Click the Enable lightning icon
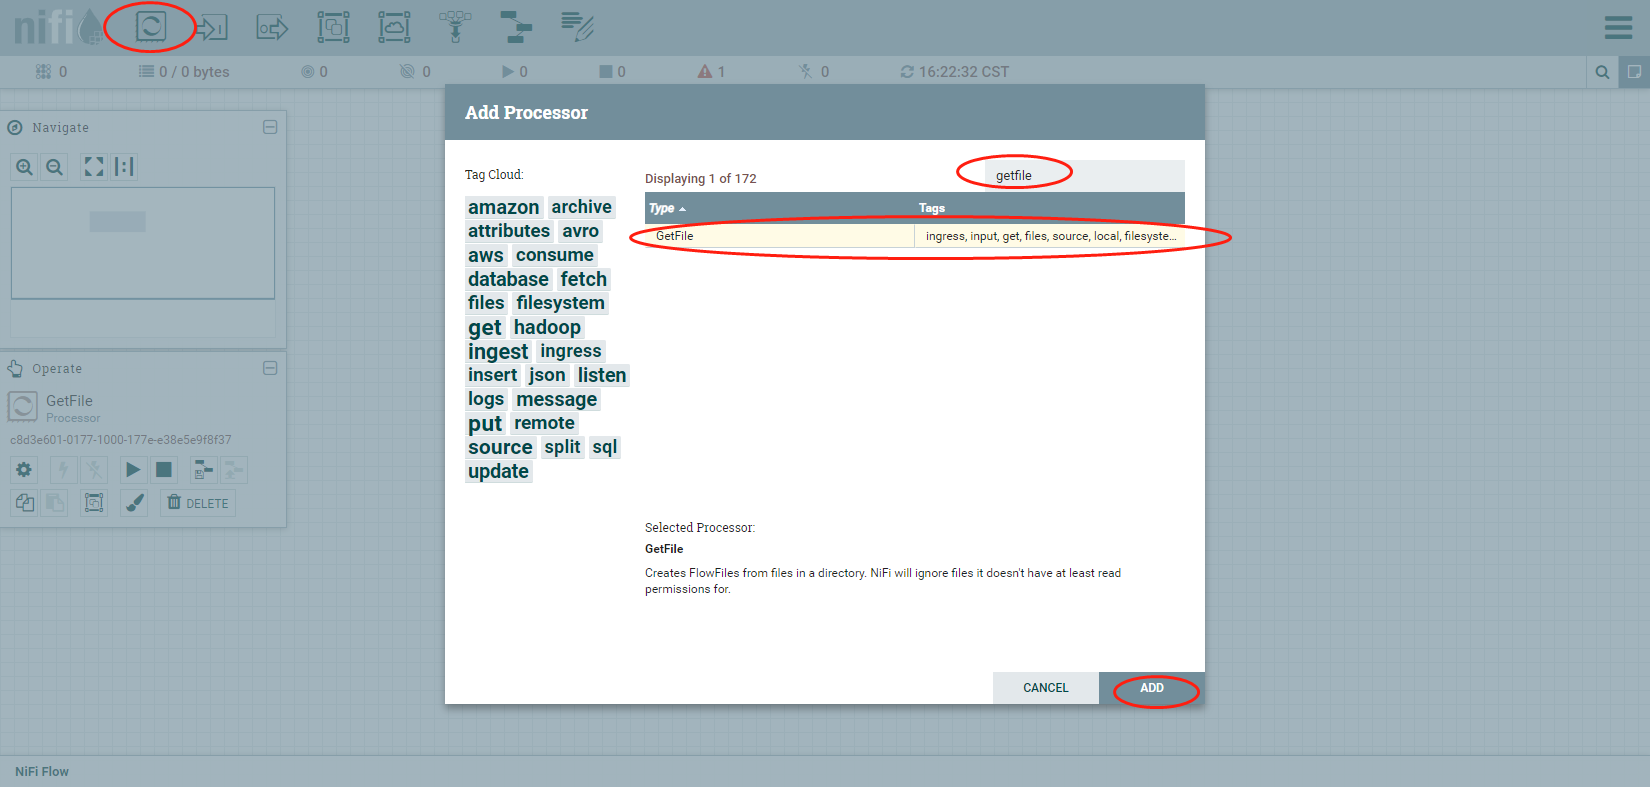The width and height of the screenshot is (1650, 787). (x=63, y=470)
